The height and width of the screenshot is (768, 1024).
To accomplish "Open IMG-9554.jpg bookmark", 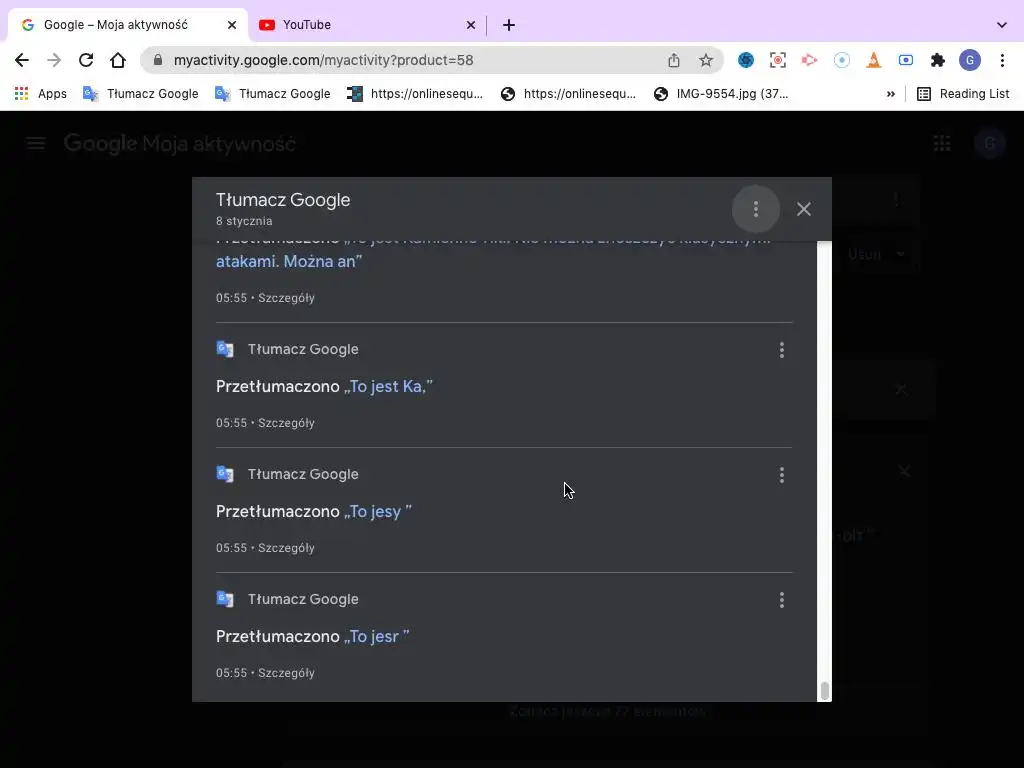I will (x=721, y=93).
